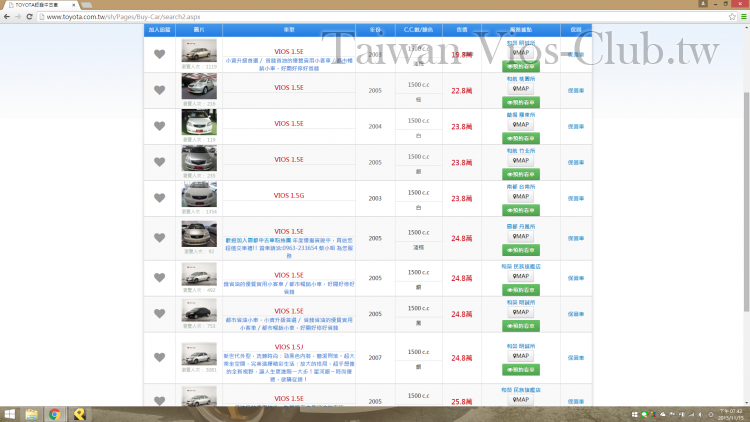This screenshot has height=422, width=750.
Task: Book a viewing for the black 24.8萬 VIOS
Action: 521,326
